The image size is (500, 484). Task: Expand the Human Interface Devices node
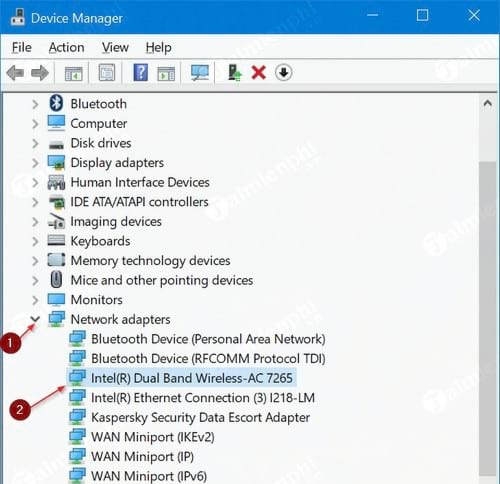35,183
